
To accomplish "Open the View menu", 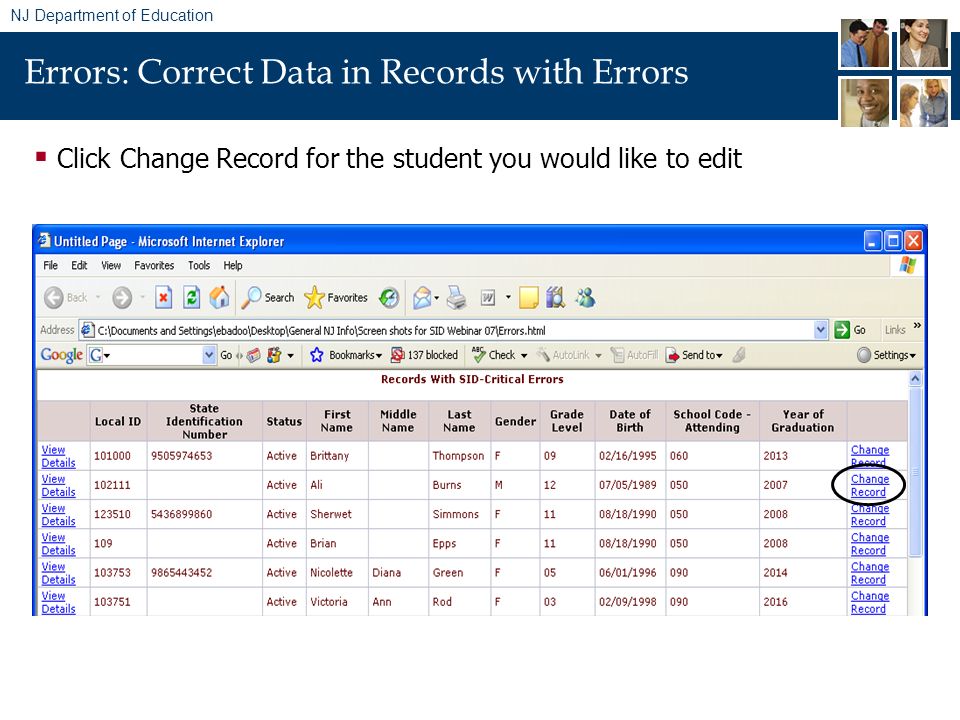I will pyautogui.click(x=111, y=266).
